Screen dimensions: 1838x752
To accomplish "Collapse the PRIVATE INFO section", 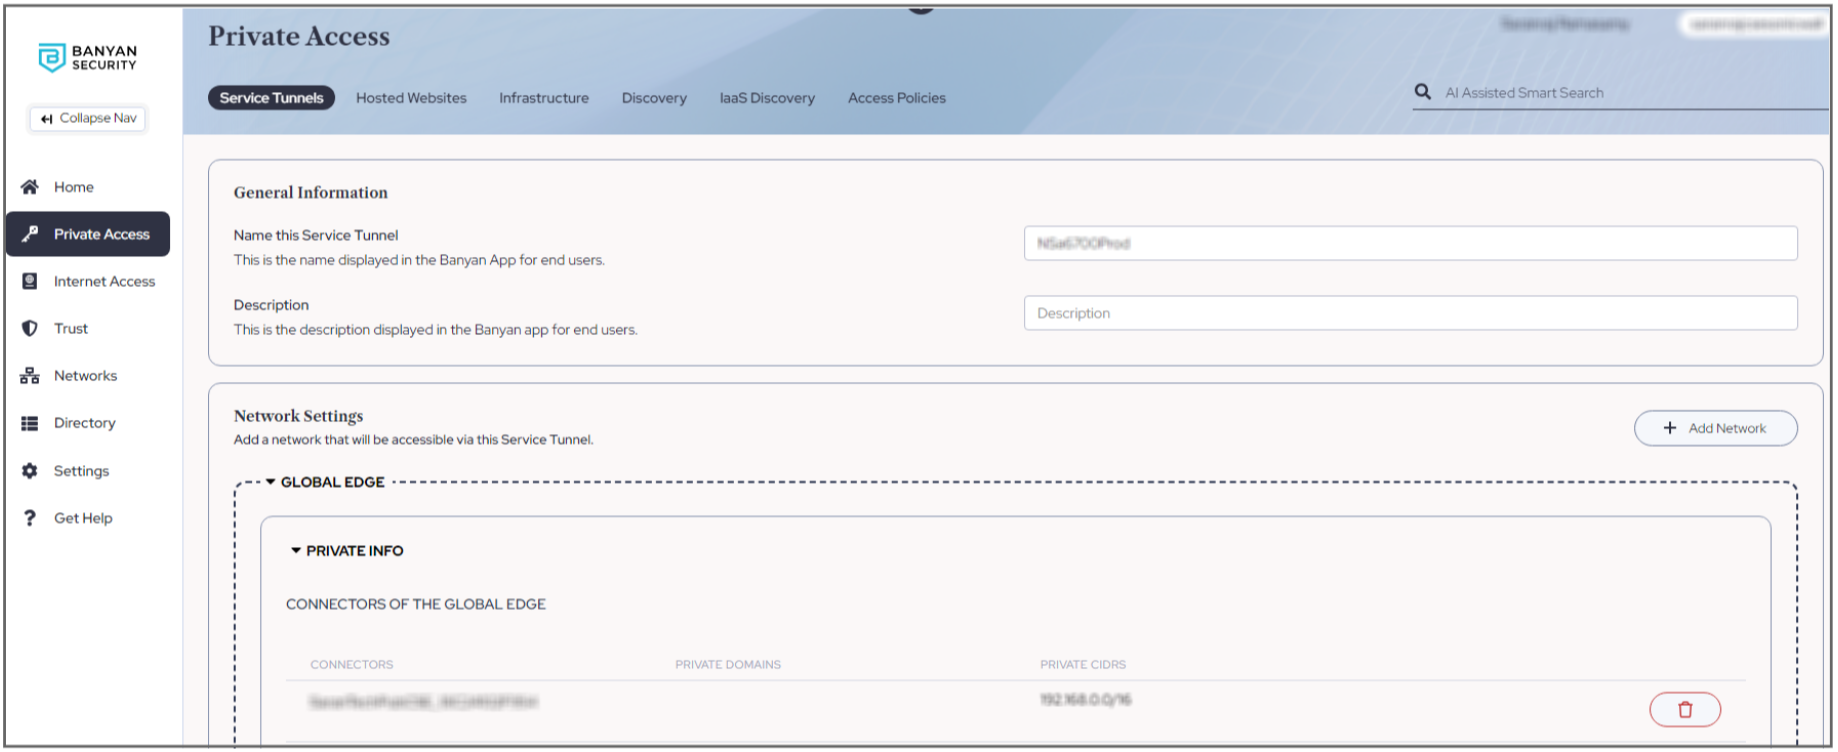I will coord(296,551).
